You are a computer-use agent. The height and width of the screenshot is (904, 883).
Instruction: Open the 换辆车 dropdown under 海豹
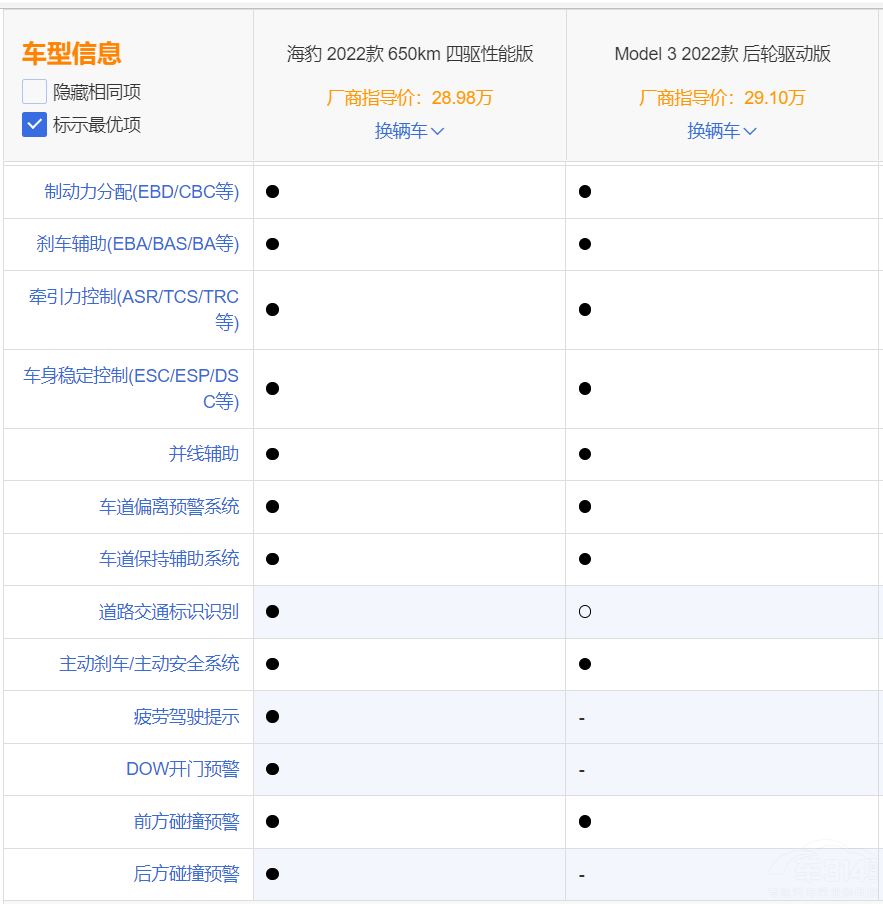(x=409, y=131)
